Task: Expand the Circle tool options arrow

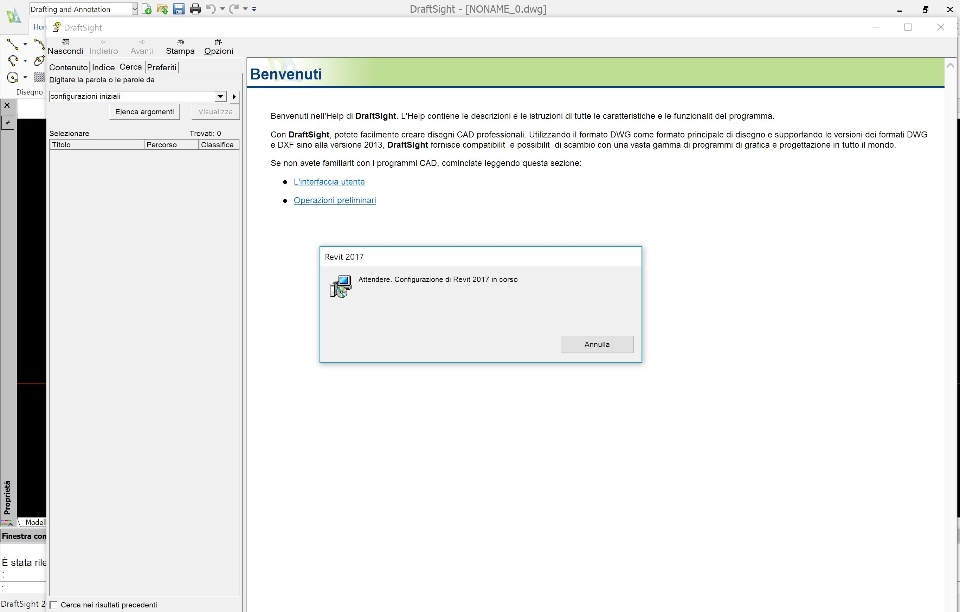Action: [x=24, y=78]
